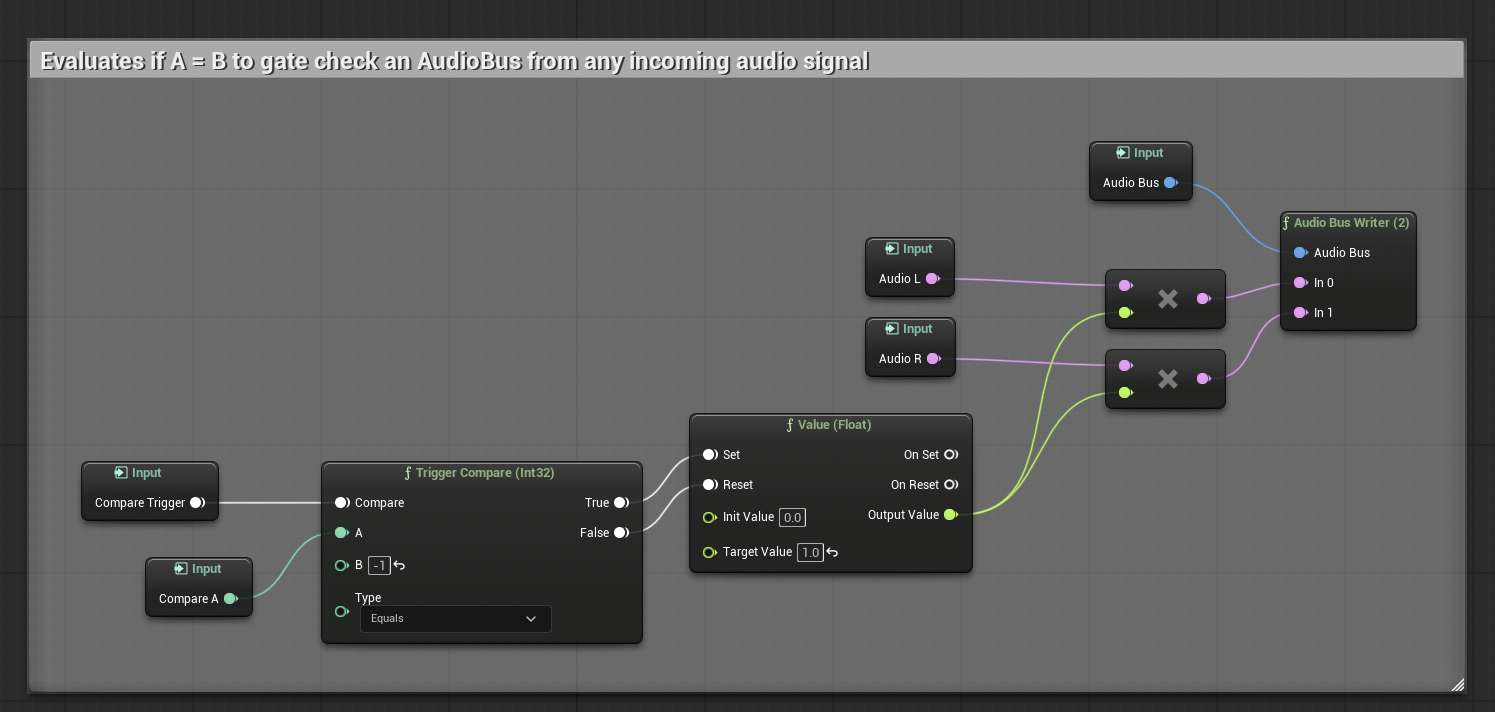Click the Output Value green pin

click(x=950, y=515)
